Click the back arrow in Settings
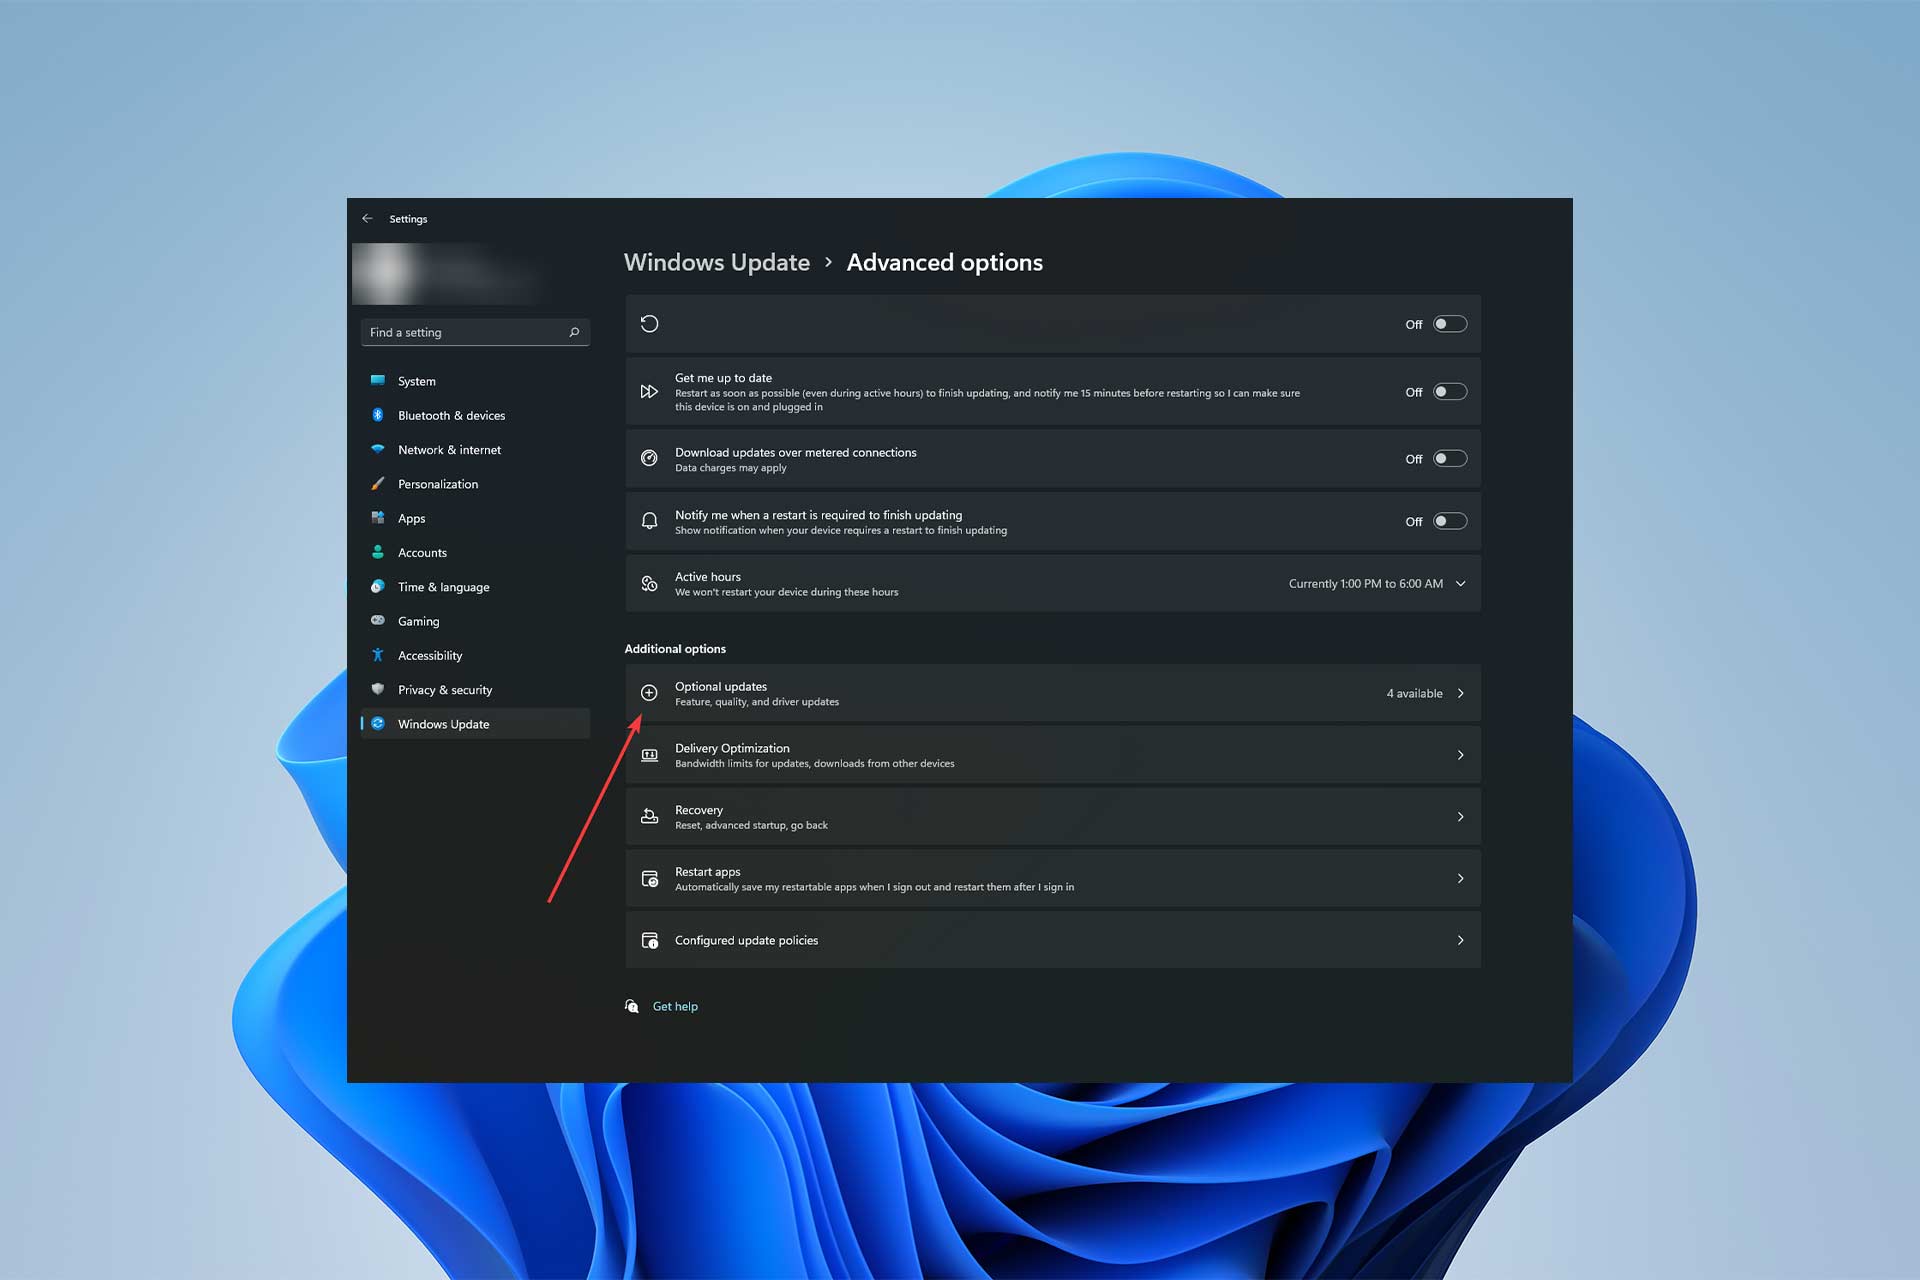This screenshot has height=1280, width=1920. pyautogui.click(x=367, y=218)
